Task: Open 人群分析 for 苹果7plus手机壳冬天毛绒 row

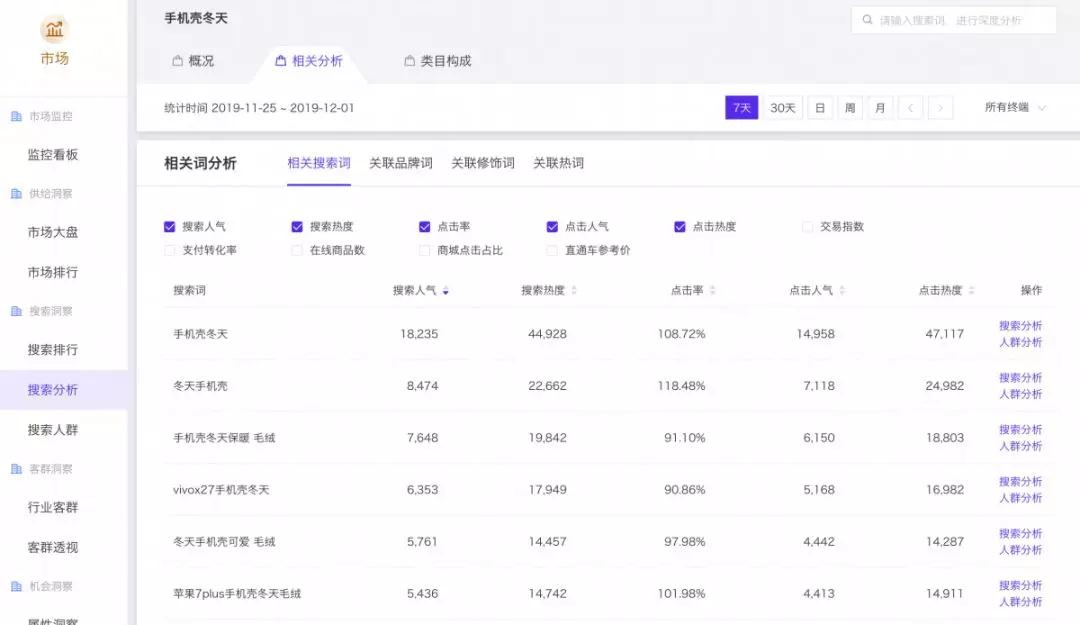Action: click(x=1020, y=602)
